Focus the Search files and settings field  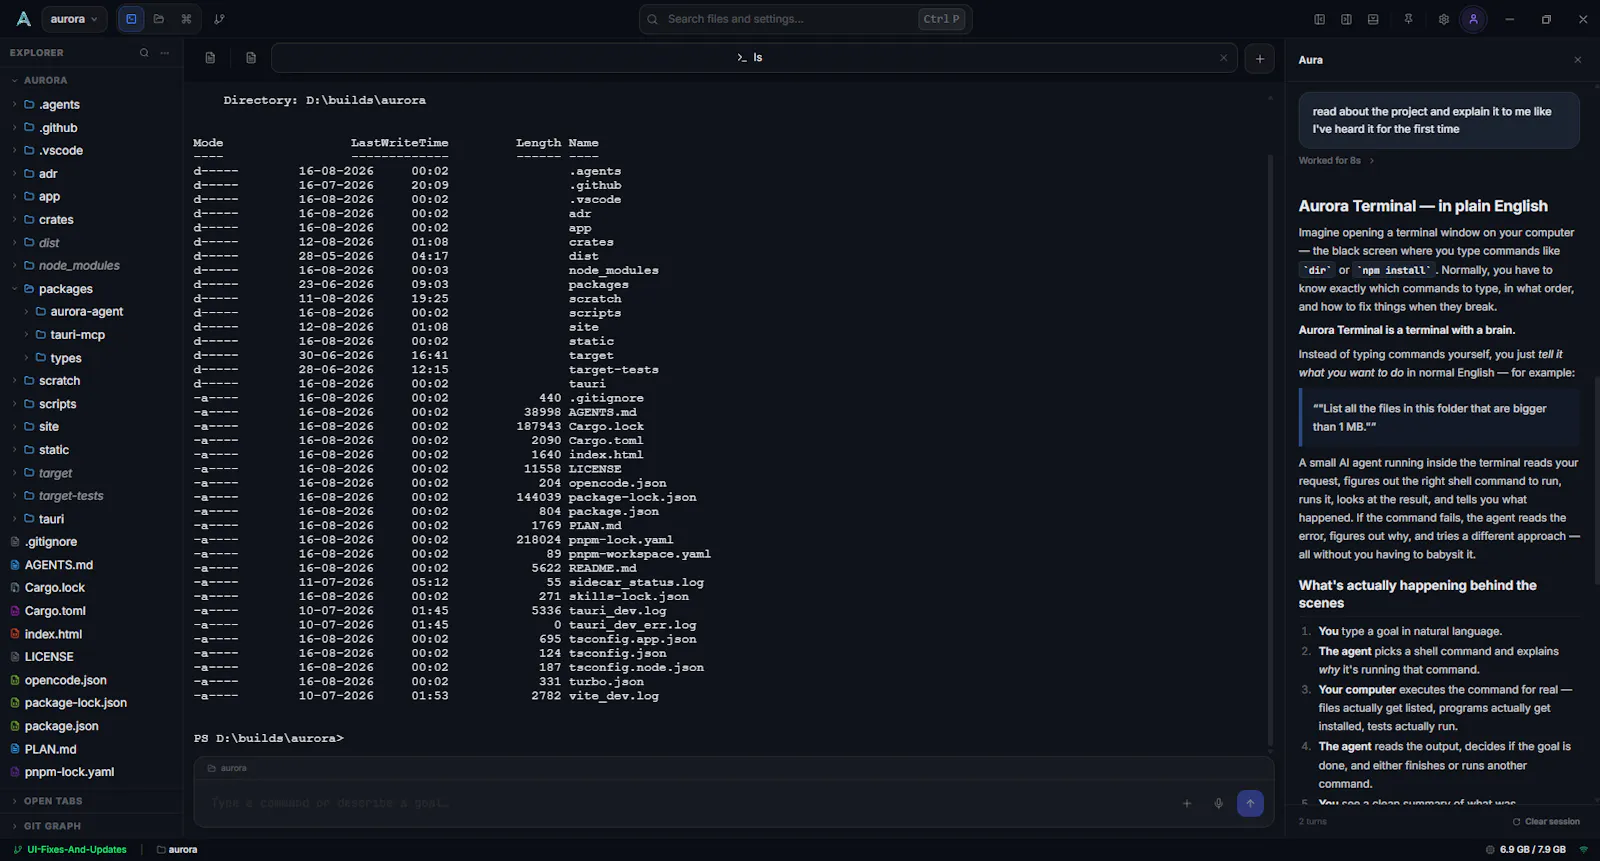(x=805, y=19)
